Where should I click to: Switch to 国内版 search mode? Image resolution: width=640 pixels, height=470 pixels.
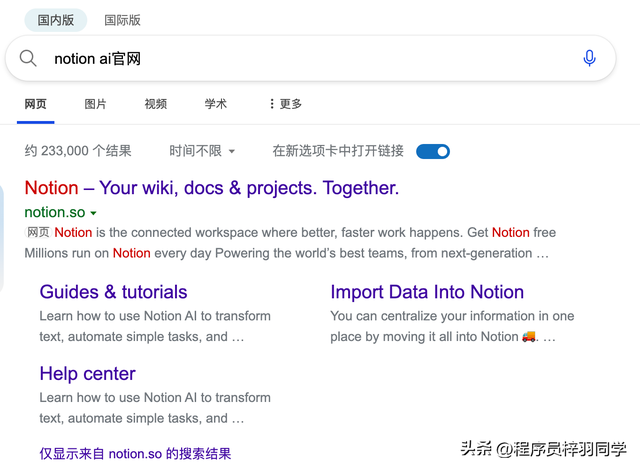[56, 20]
